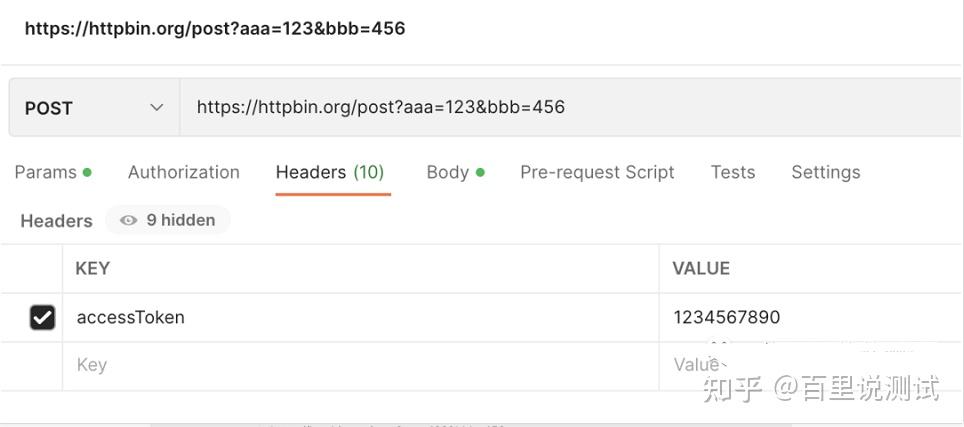
Task: Show the 9 hidden headers
Action: coord(168,220)
